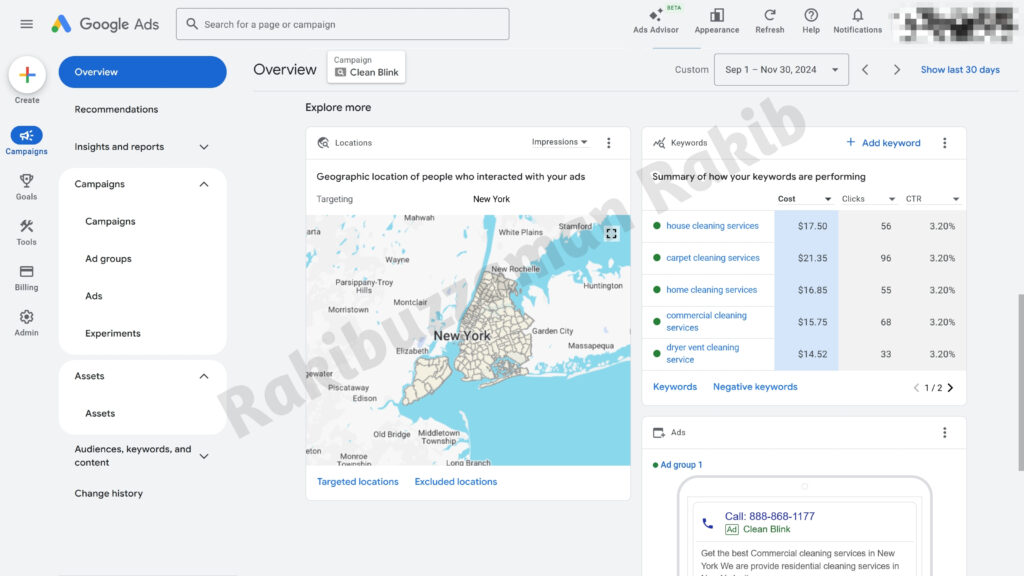Viewport: 1024px width, 576px height.
Task: Expand the map to fullscreen
Action: point(612,233)
